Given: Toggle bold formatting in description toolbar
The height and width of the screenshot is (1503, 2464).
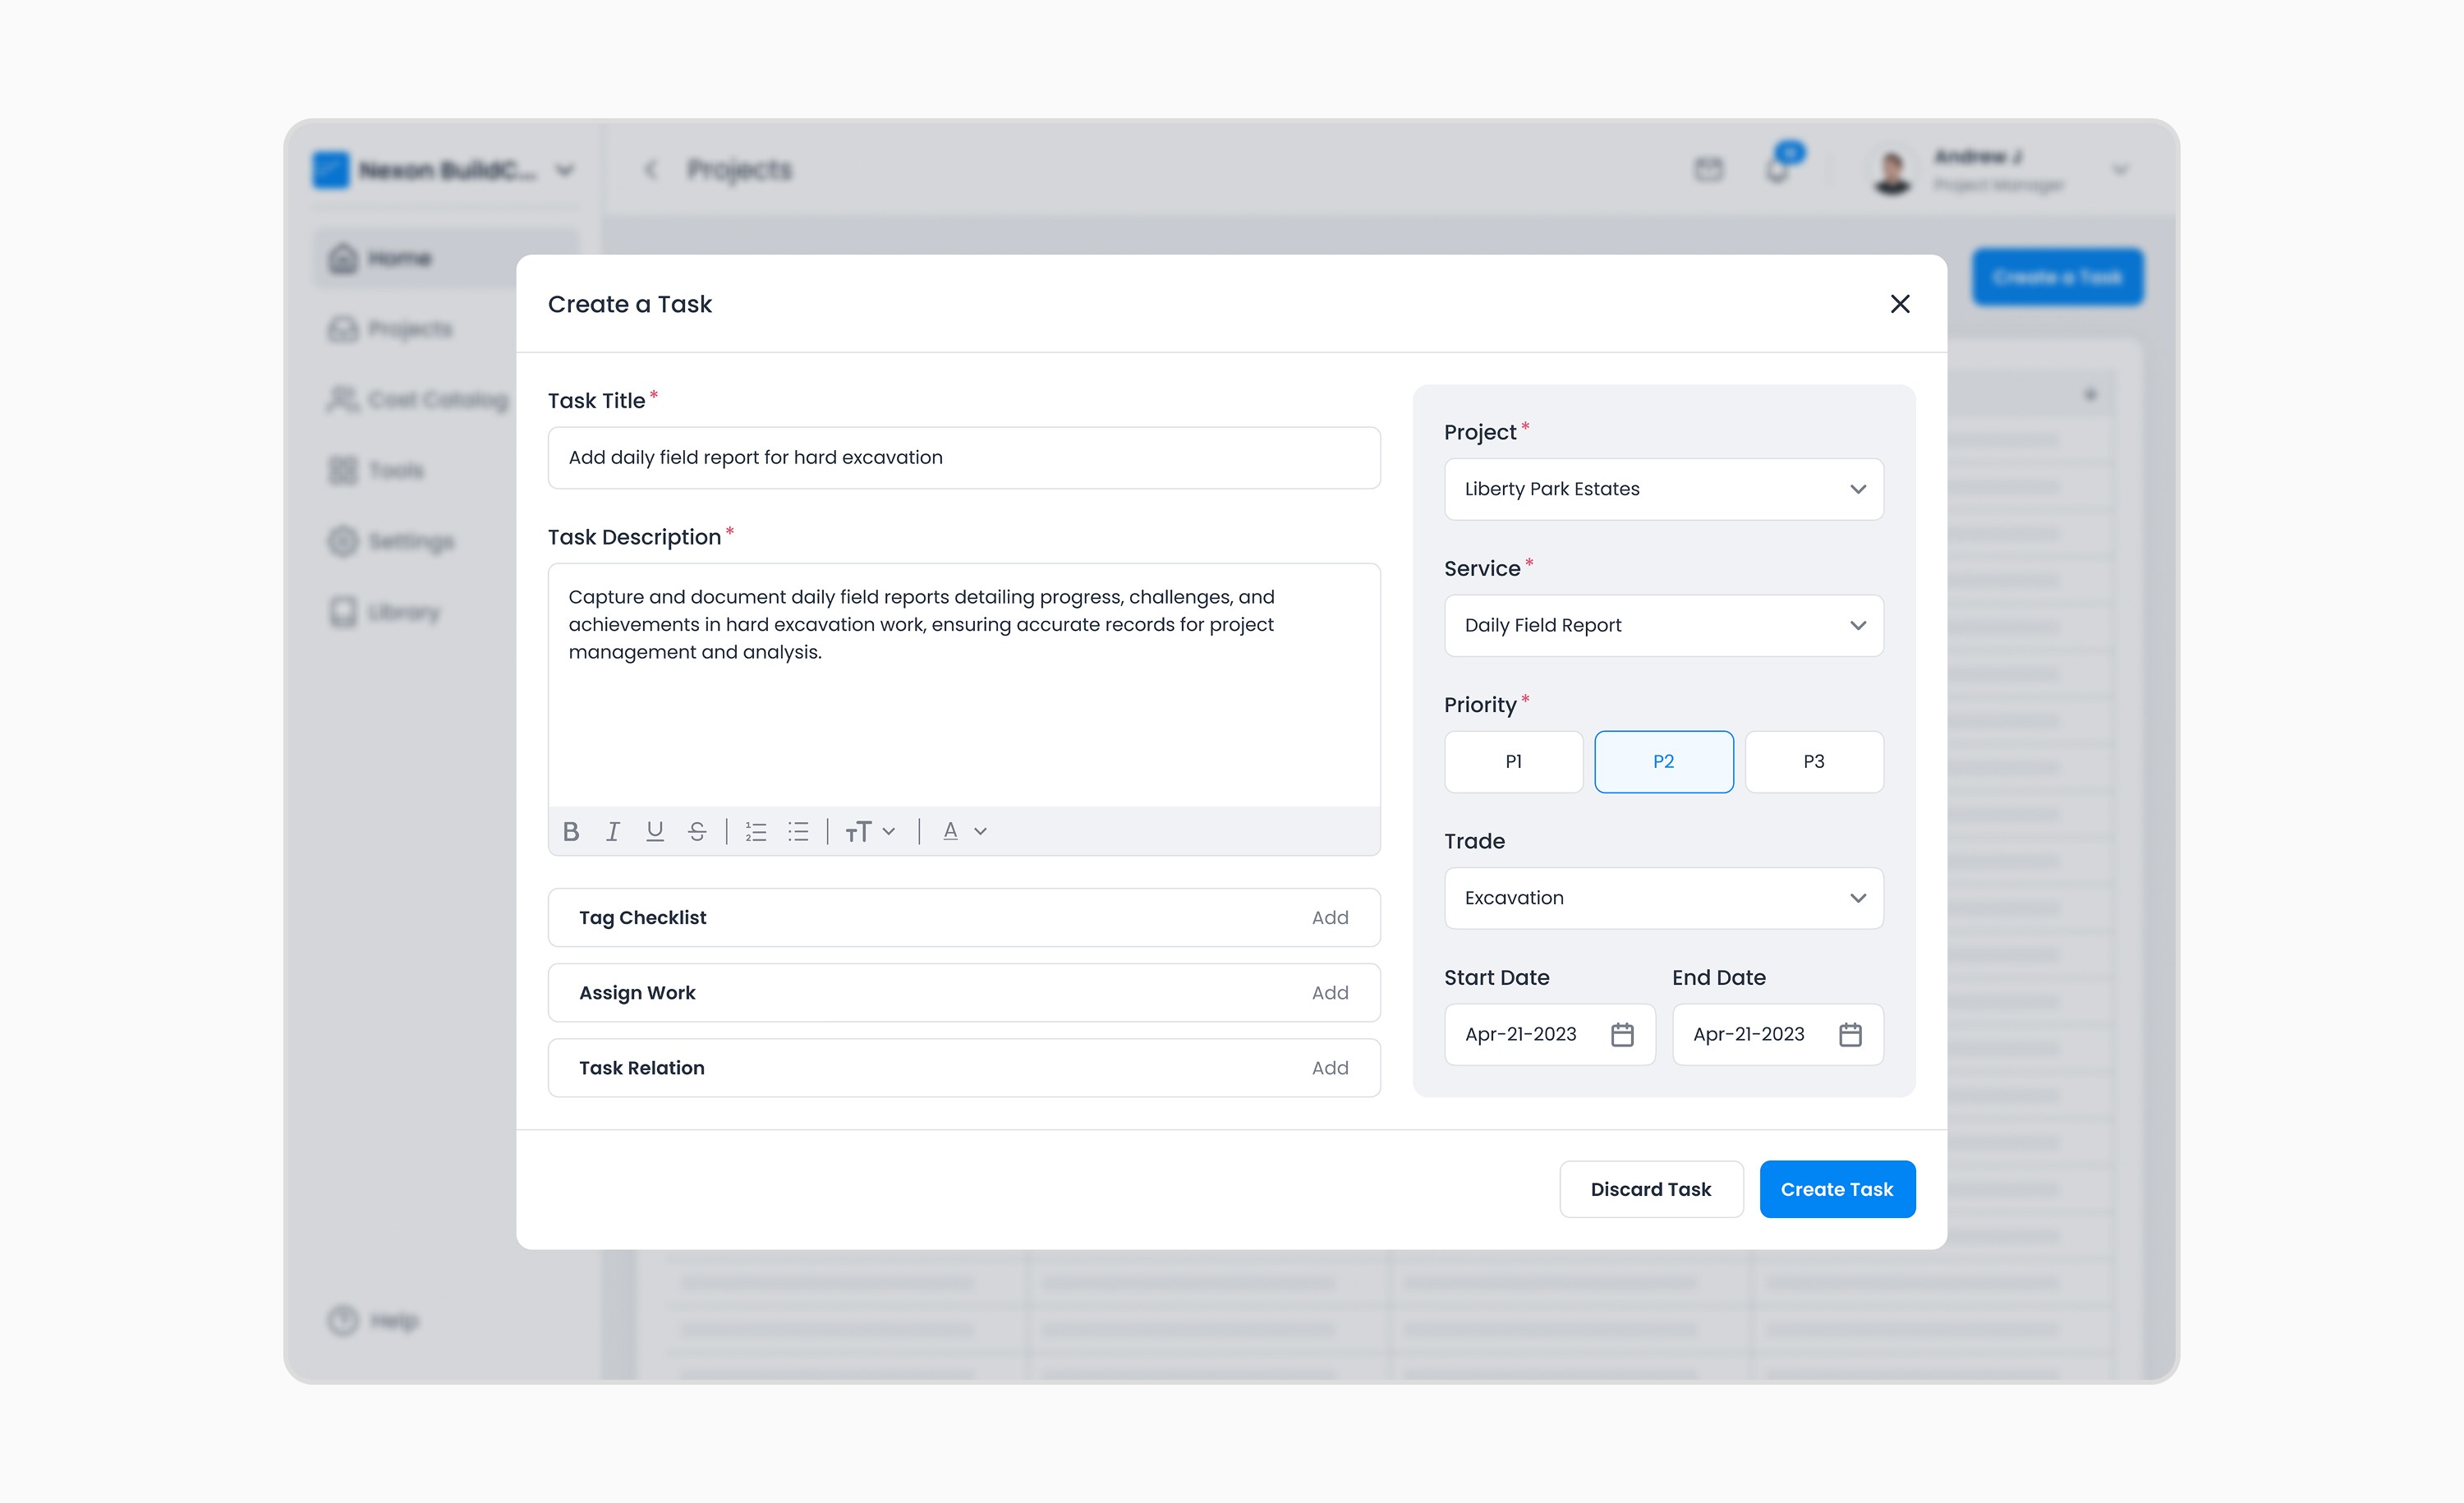Looking at the screenshot, I should tap(571, 831).
